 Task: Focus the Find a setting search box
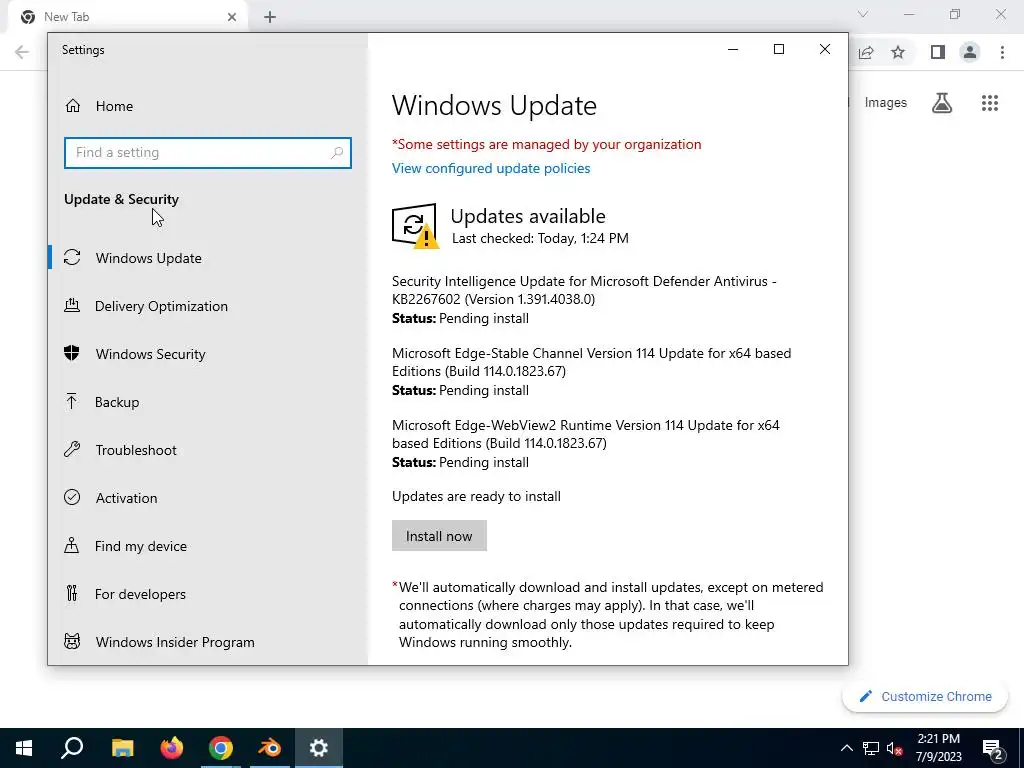[x=208, y=153]
